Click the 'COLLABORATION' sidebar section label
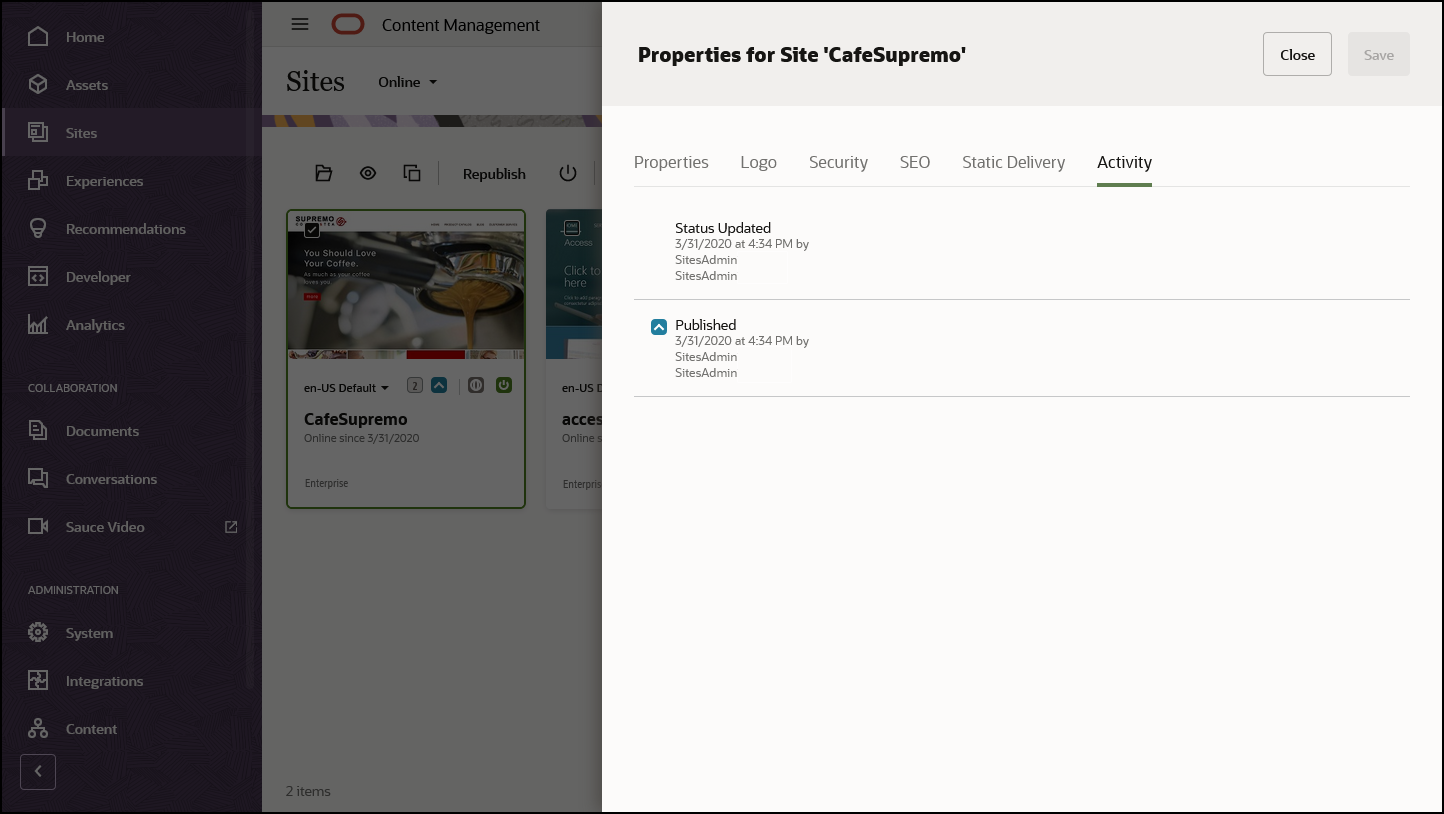The width and height of the screenshot is (1444, 814). point(72,388)
